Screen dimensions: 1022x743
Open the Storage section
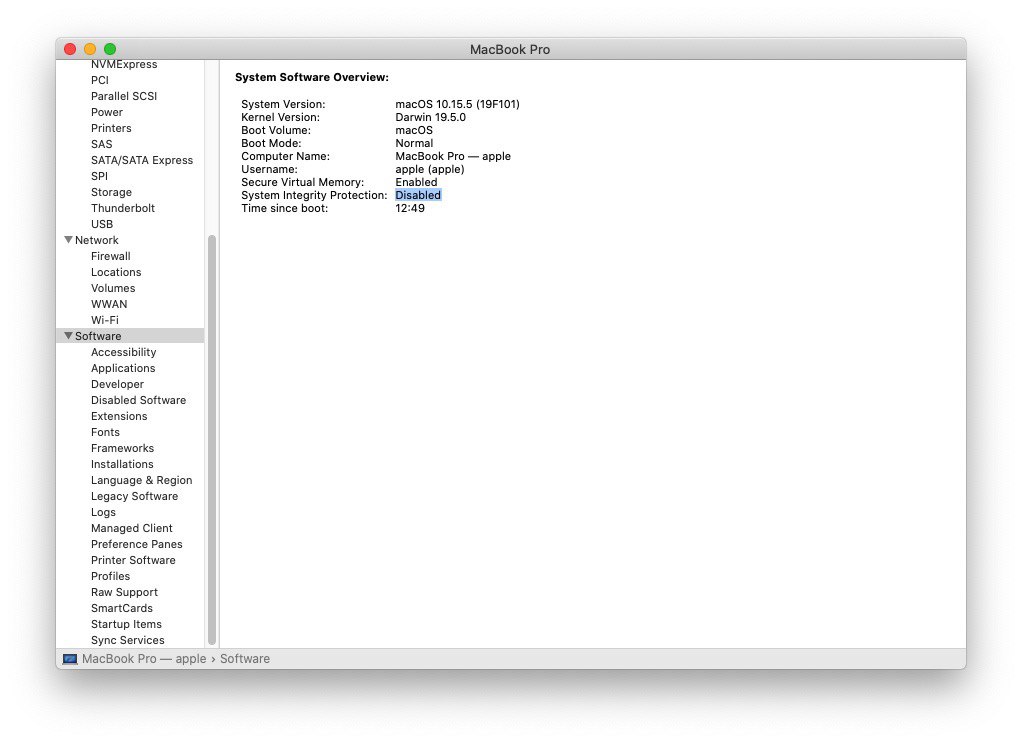point(111,192)
